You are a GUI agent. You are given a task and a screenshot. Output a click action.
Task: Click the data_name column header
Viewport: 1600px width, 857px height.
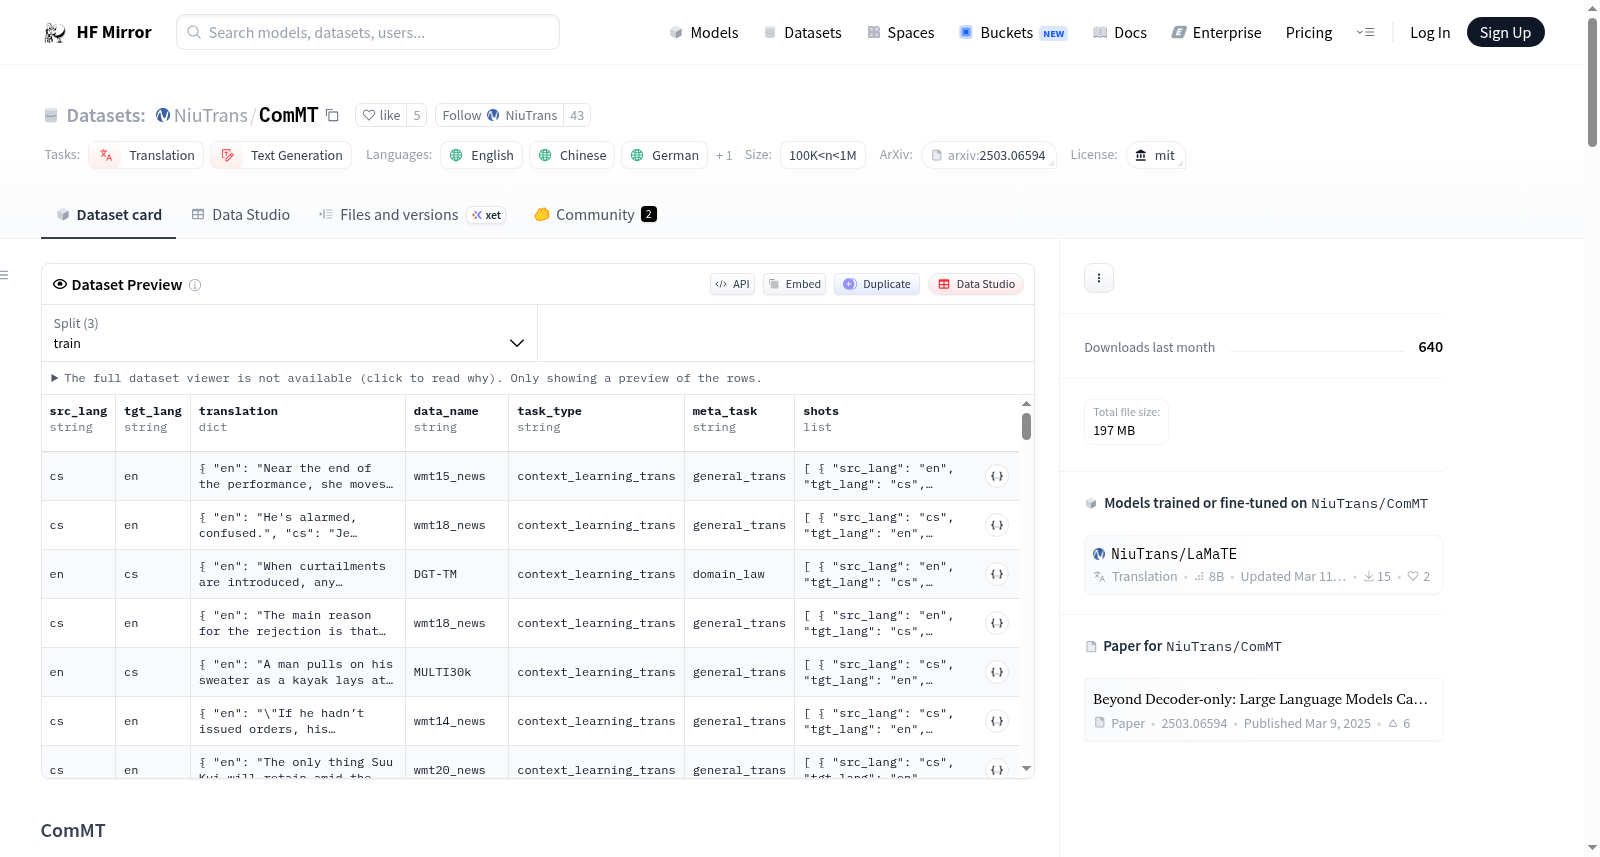pos(458,419)
